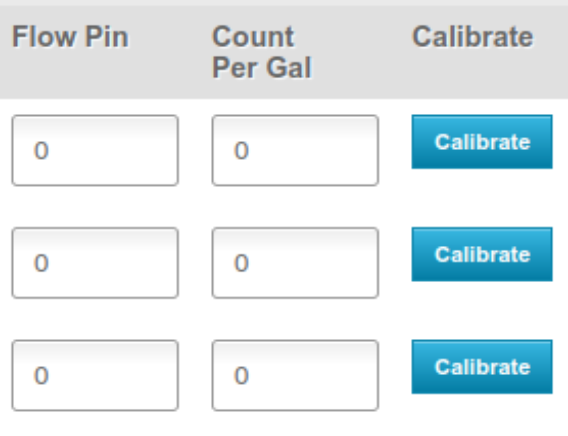The image size is (568, 436).
Task: Select second row Count Per Gal input
Action: pyautogui.click(x=295, y=263)
